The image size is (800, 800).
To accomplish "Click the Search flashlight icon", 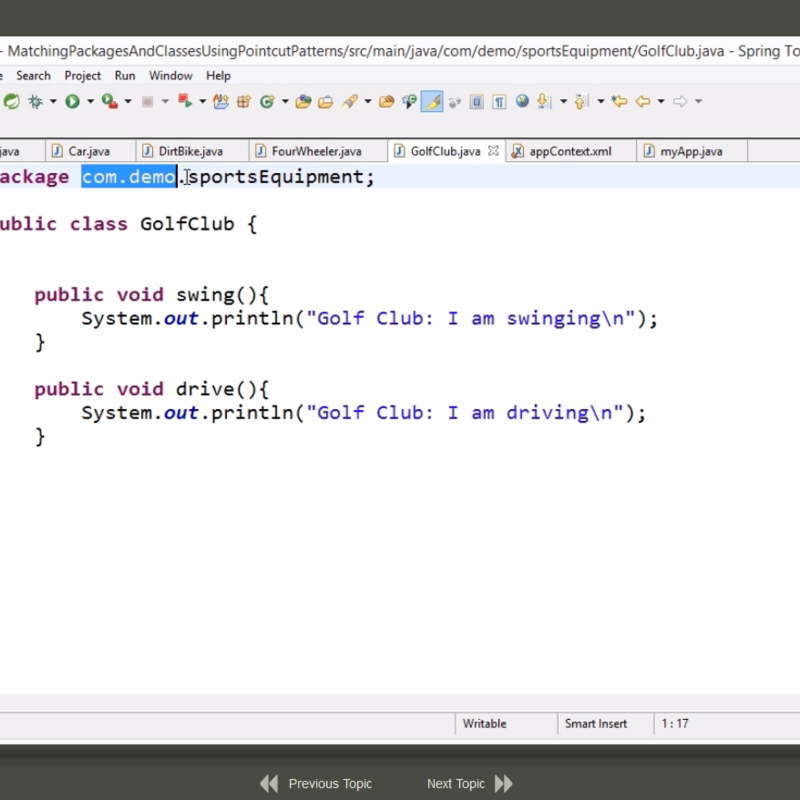I will (x=349, y=102).
